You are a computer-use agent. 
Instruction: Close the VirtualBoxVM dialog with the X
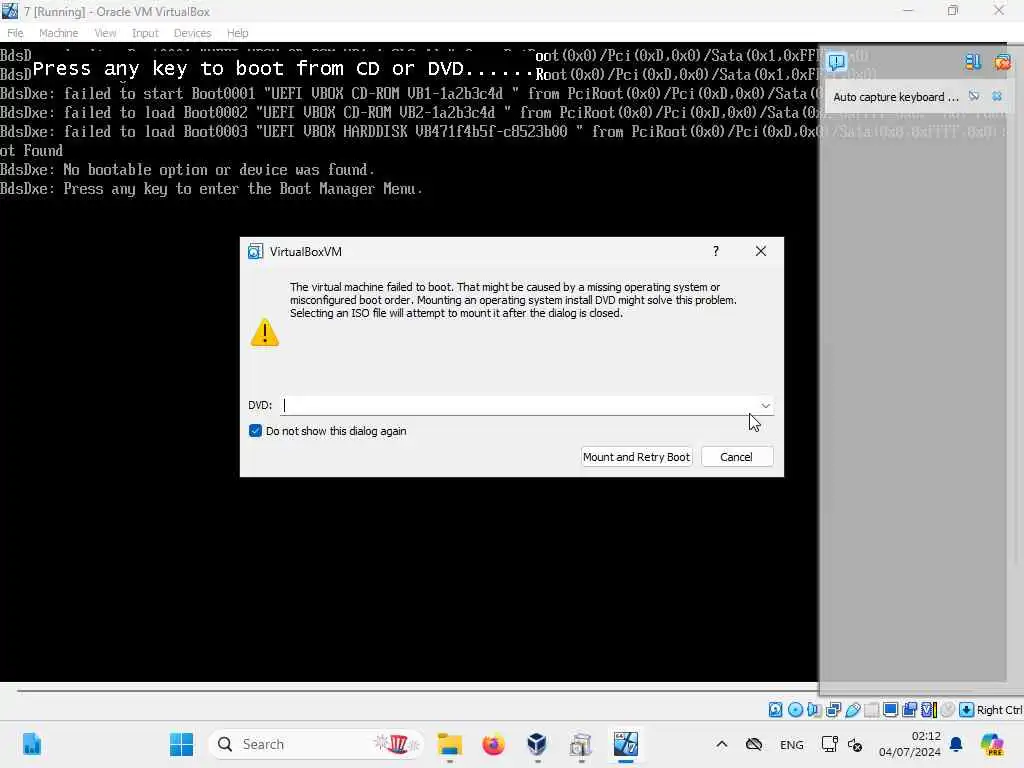(761, 251)
